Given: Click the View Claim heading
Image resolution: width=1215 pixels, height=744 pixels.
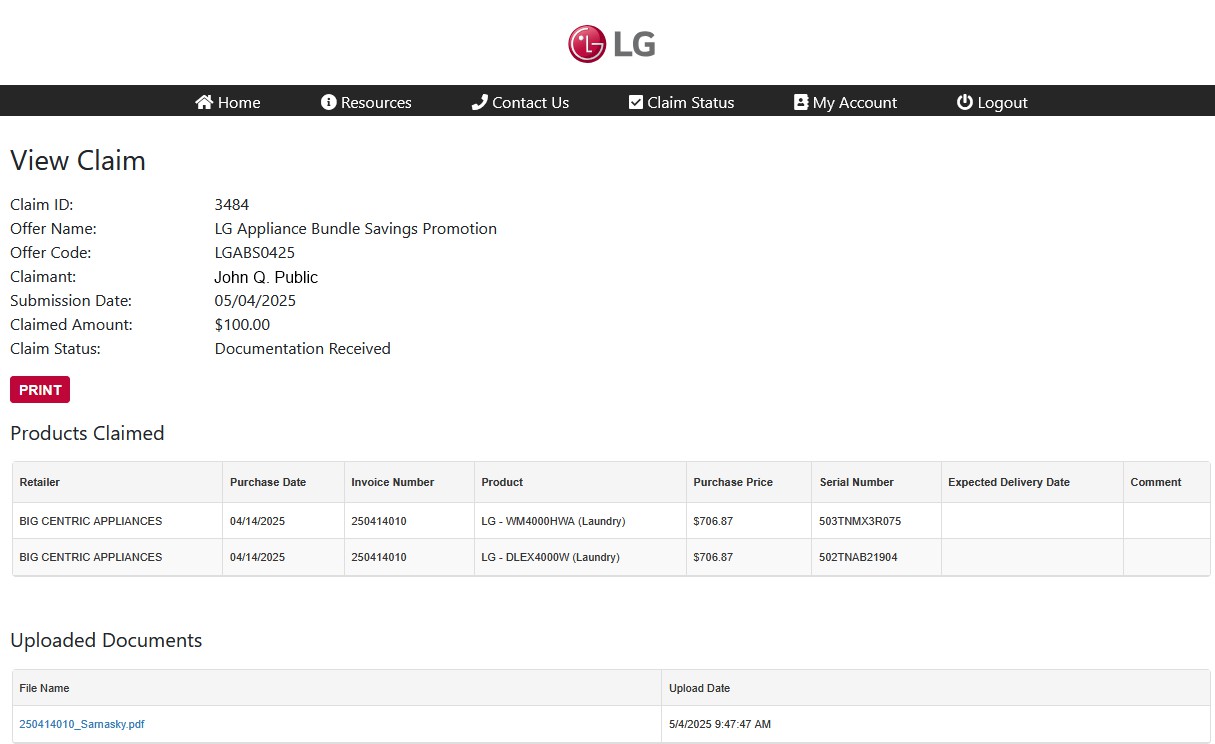Looking at the screenshot, I should click(78, 161).
